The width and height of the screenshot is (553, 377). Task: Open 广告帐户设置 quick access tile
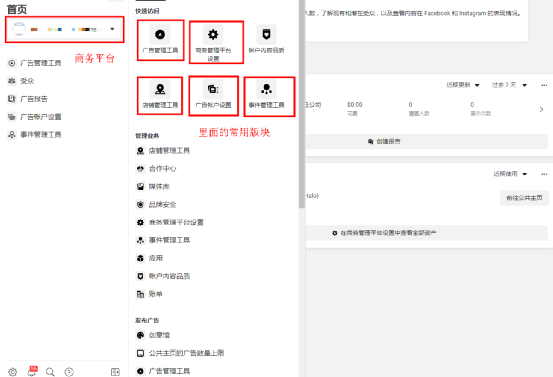[213, 96]
